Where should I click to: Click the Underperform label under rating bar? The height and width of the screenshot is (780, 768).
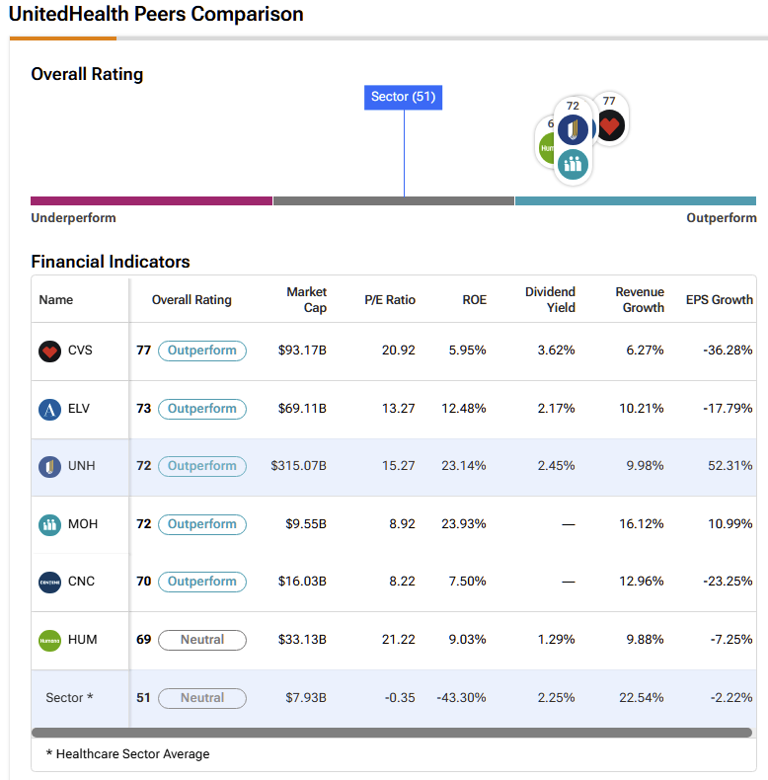73,218
